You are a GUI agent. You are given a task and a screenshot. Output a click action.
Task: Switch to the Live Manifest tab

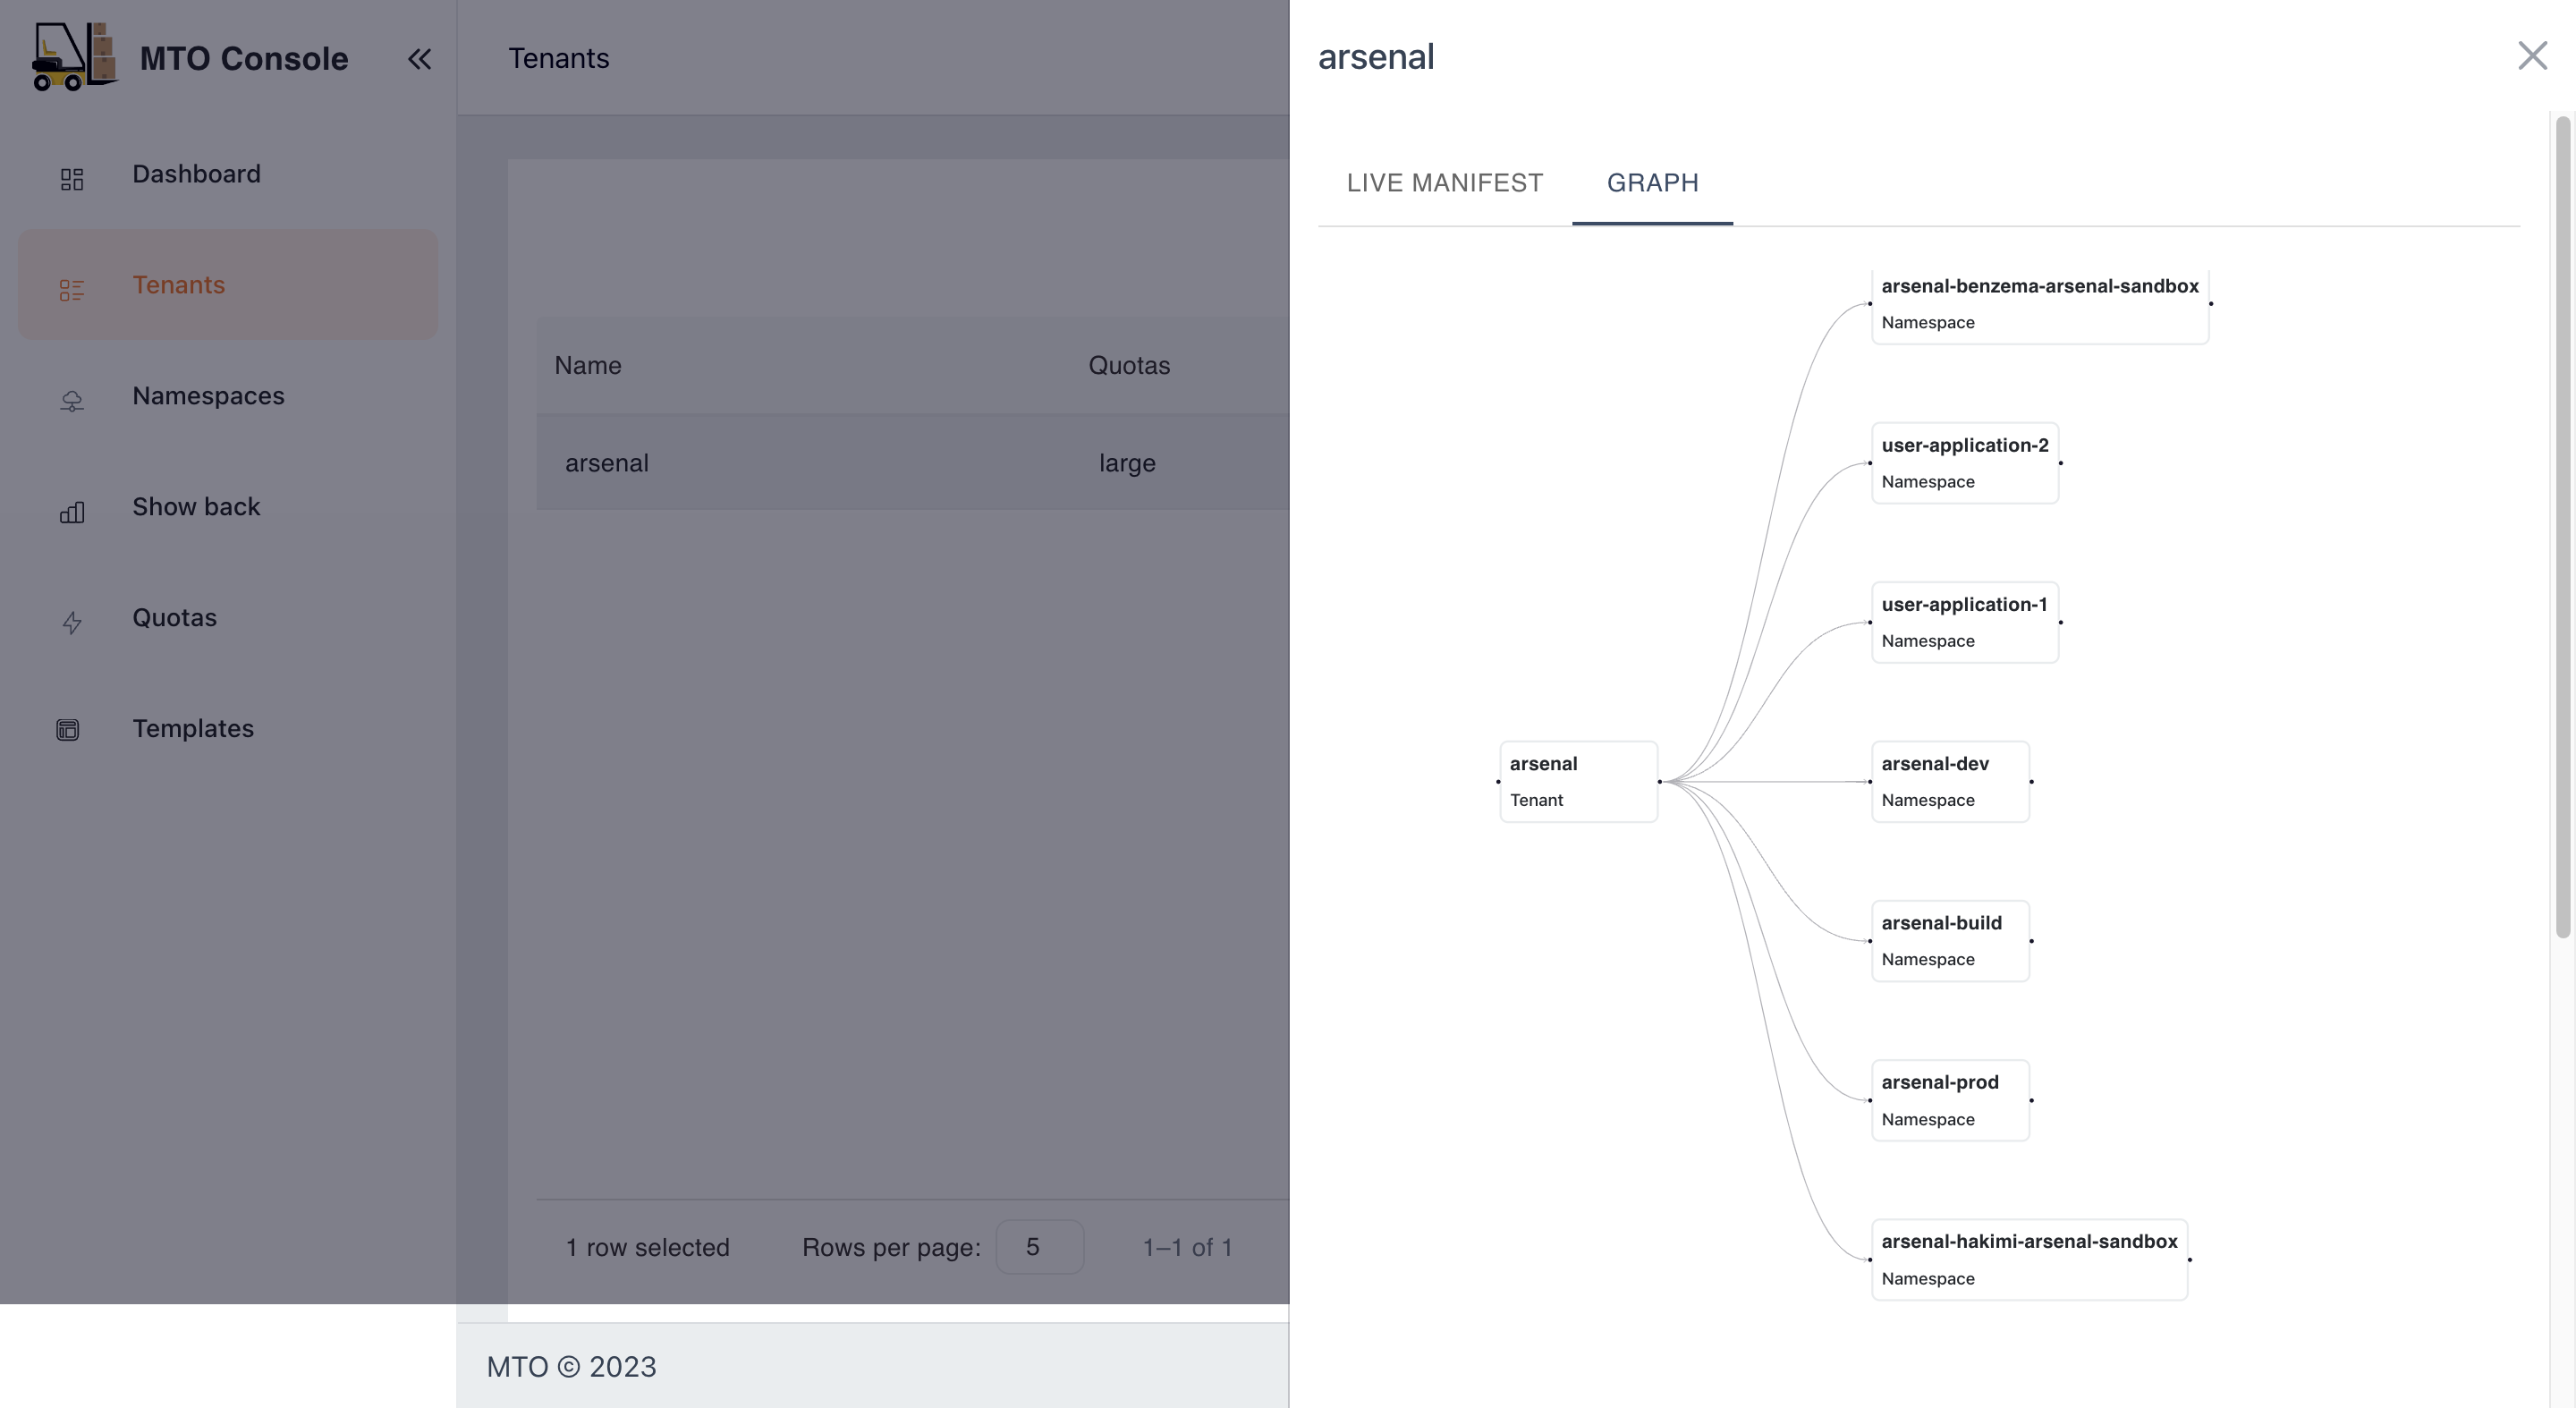pyautogui.click(x=1444, y=183)
